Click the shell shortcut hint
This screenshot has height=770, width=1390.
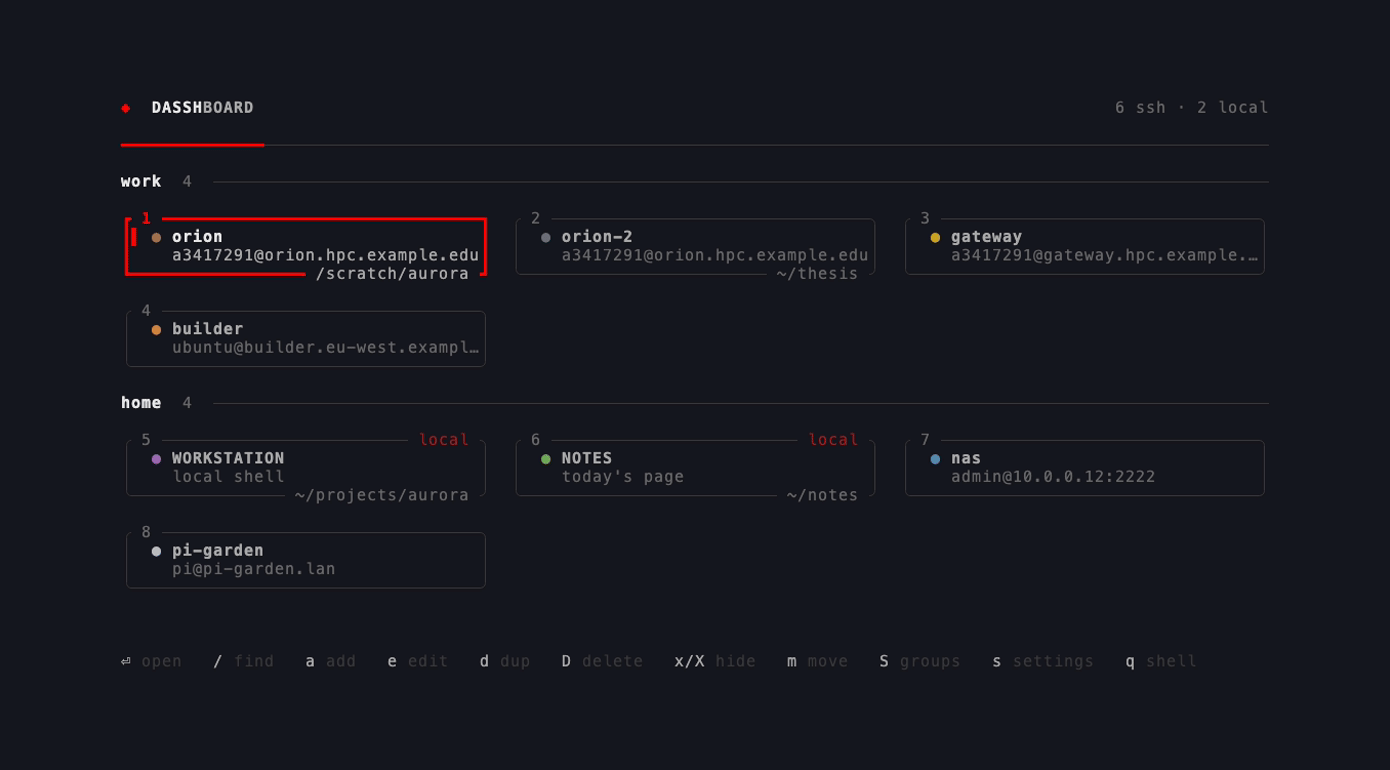pyautogui.click(x=1161, y=661)
